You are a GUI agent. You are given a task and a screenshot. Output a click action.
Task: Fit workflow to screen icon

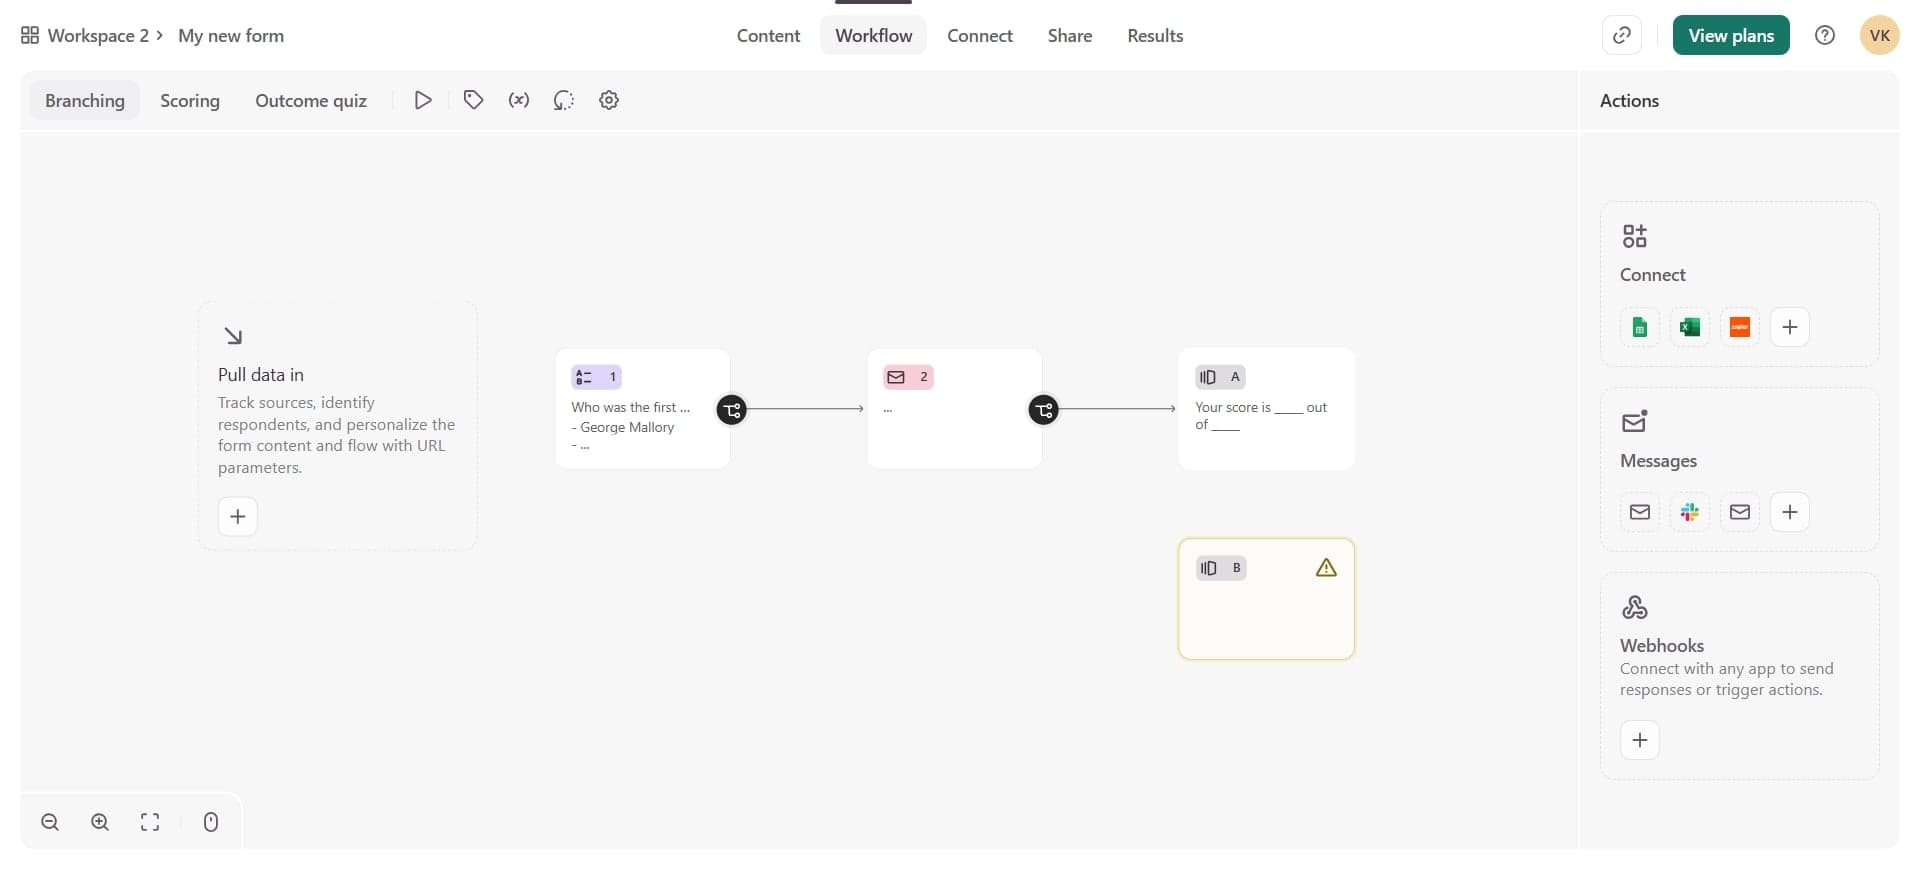pyautogui.click(x=150, y=822)
